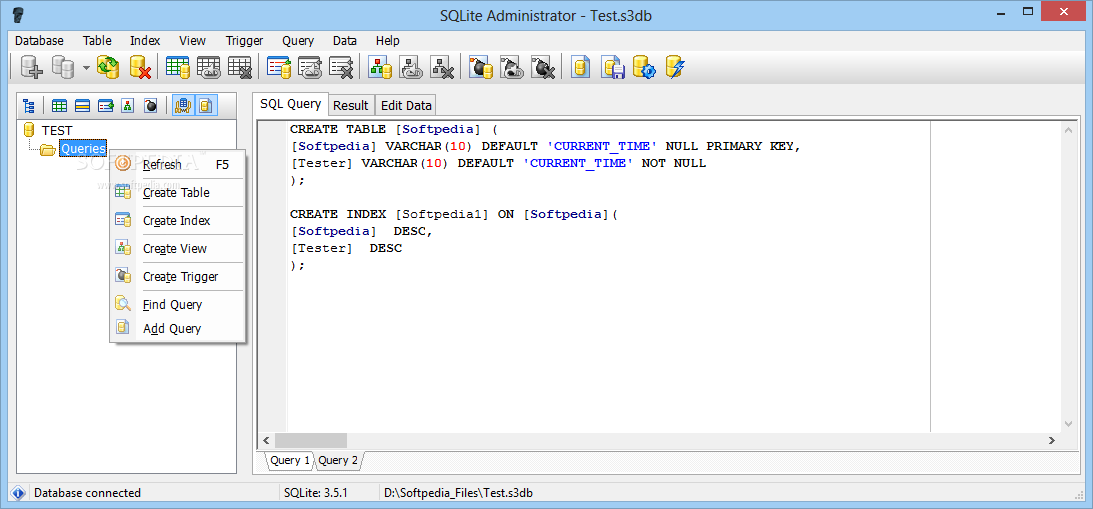Click the Refresh database toolbar icon

pyautogui.click(x=108, y=67)
